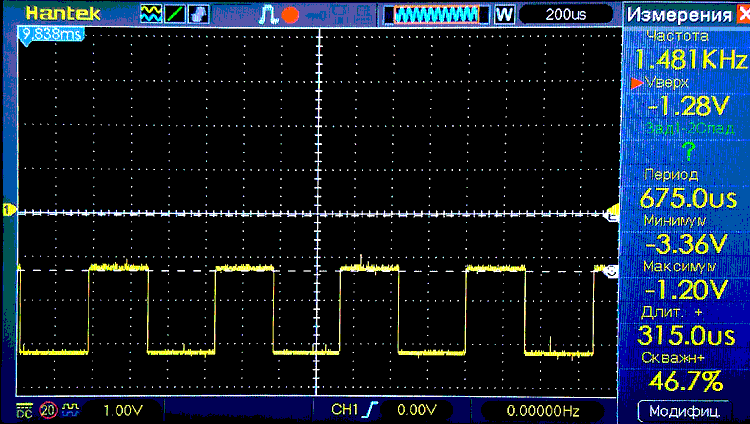The width and height of the screenshot is (750, 424).
Task: Close the Измерения panel
Action: click(x=743, y=14)
